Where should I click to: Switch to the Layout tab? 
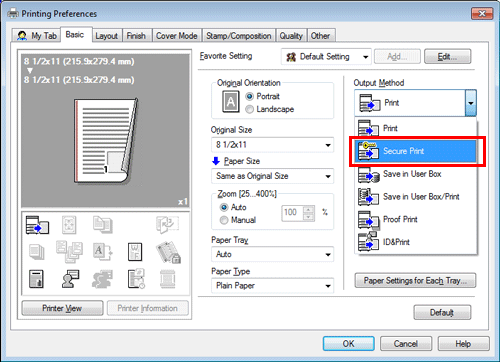106,36
